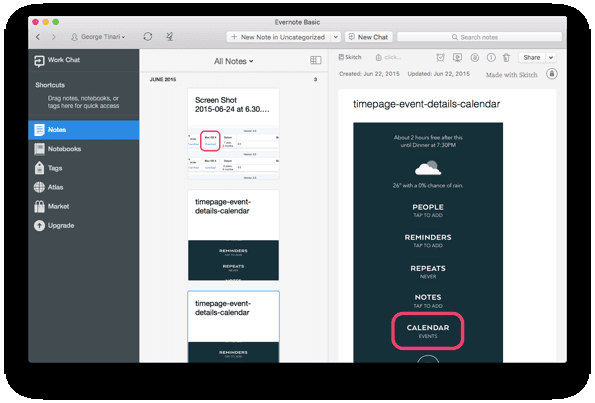The image size is (595, 403).
Task: Delete note with trash icon
Action: [x=506, y=58]
